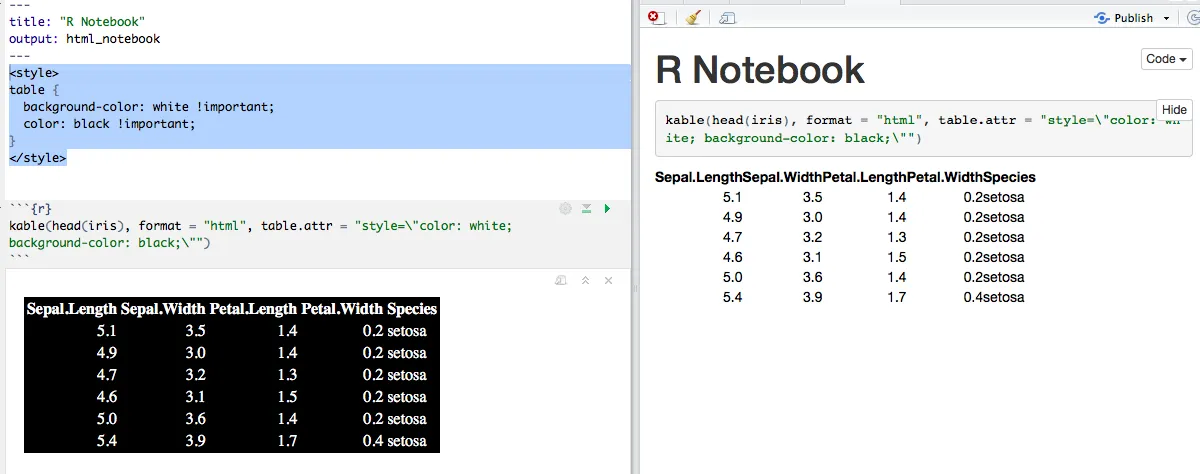Click the R Notebook heading in preview
This screenshot has height=474, width=1200.
[760, 70]
